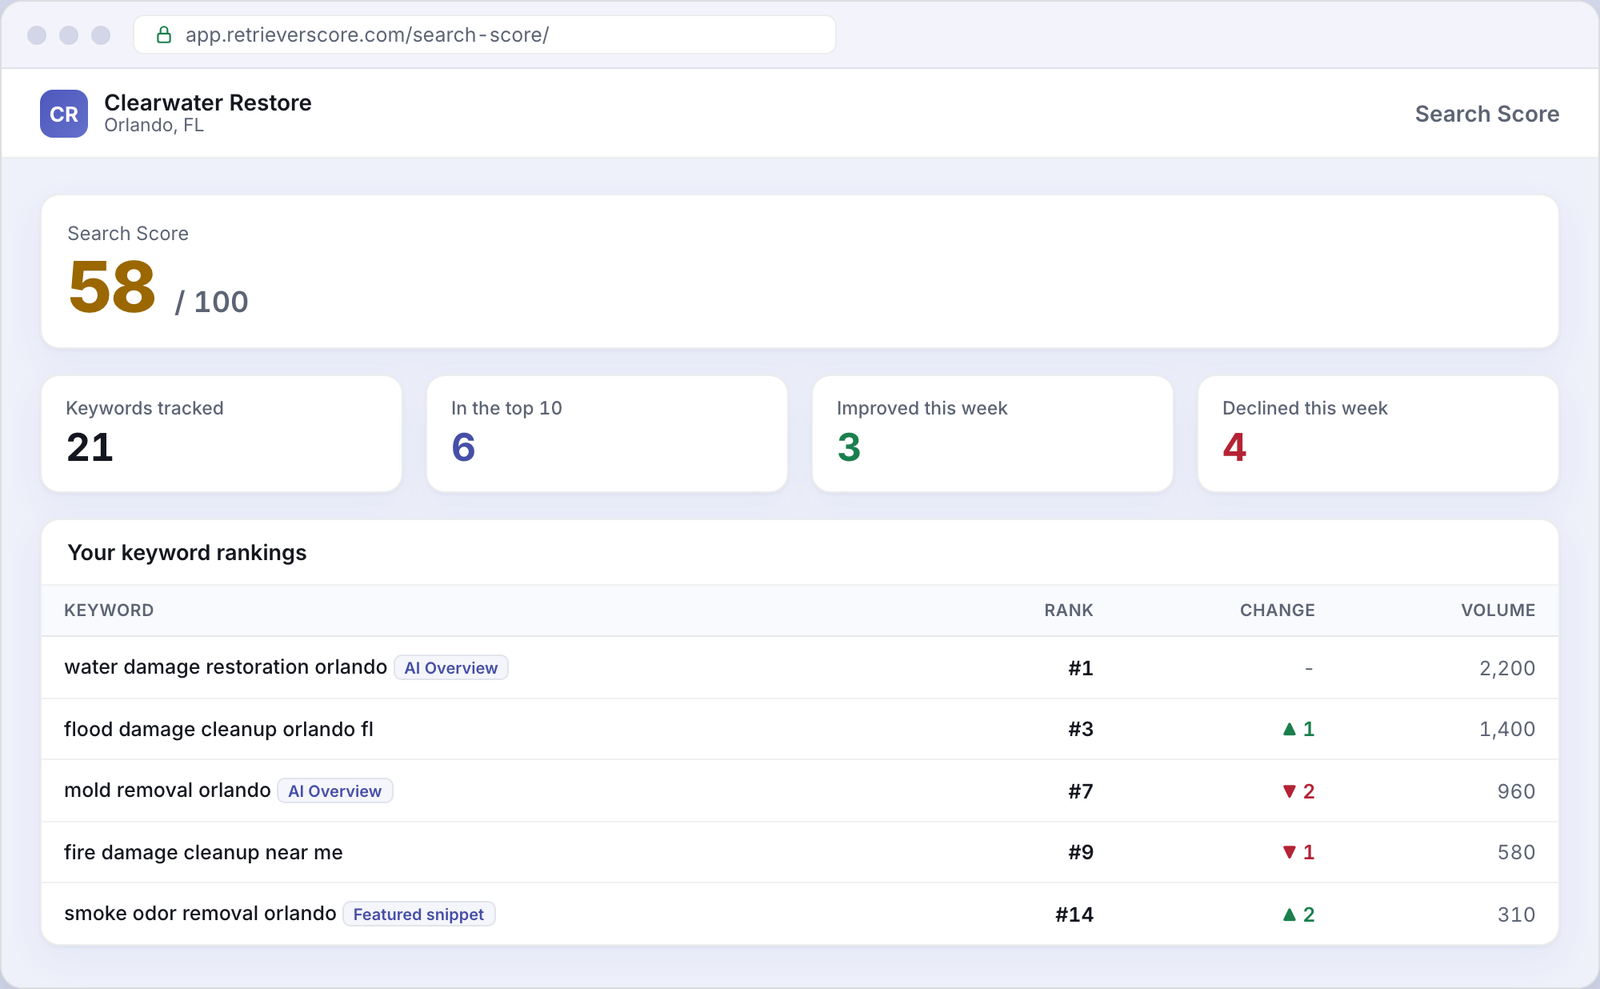
Task: Click rank #1 in water damage row
Action: click(x=1080, y=668)
